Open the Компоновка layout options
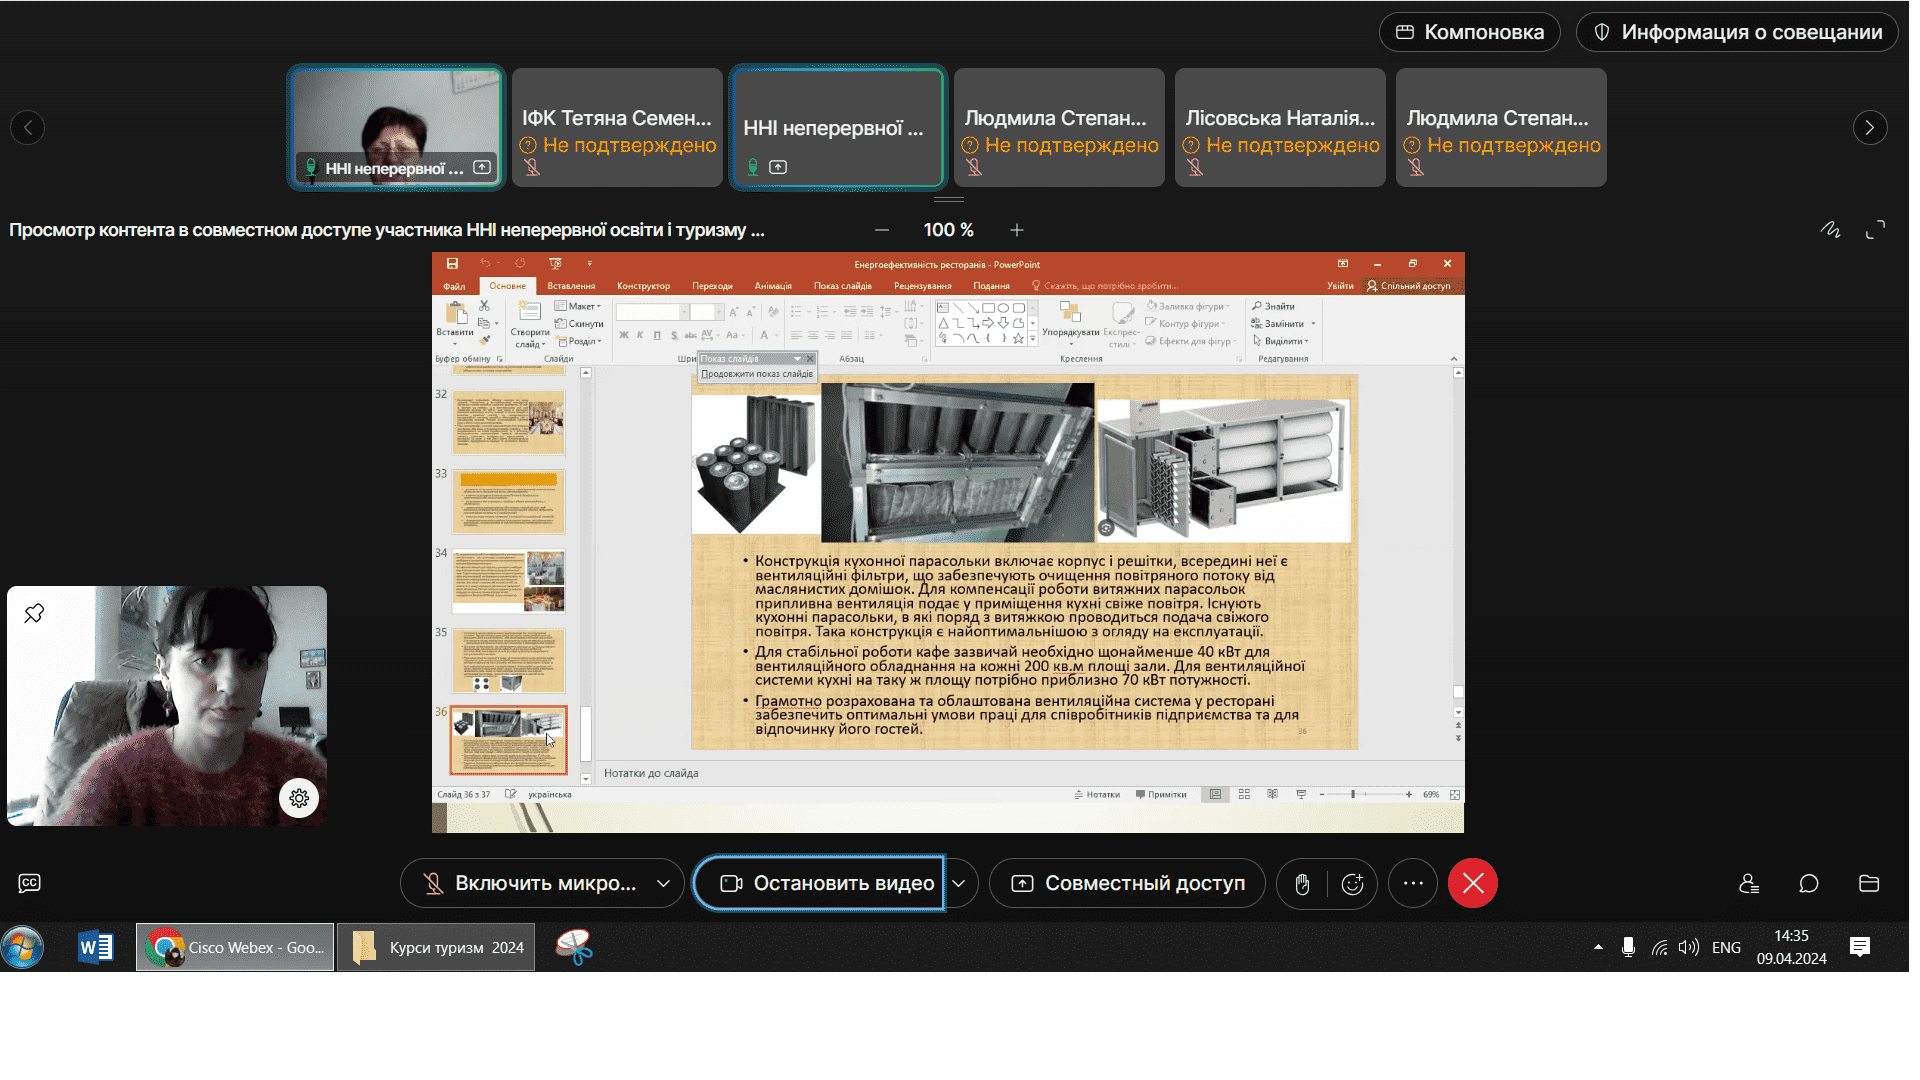 point(1469,32)
